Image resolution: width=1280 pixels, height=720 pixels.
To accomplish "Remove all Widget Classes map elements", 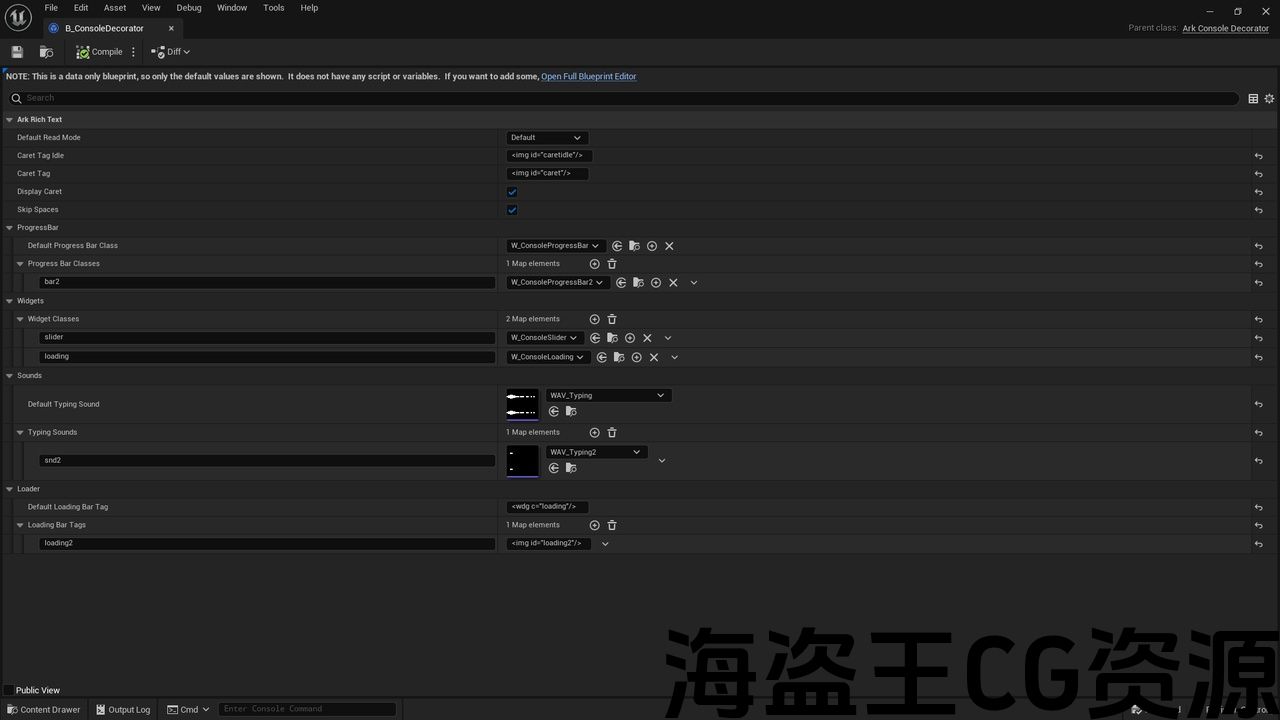I will pyautogui.click(x=612, y=319).
